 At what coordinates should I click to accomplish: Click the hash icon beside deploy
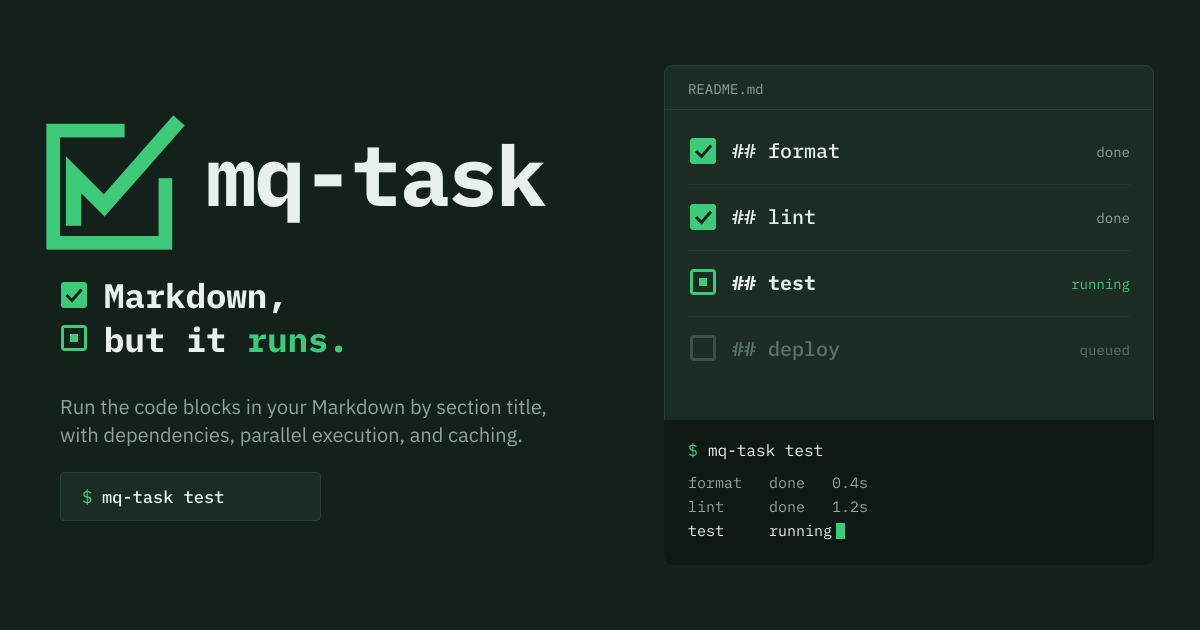tap(744, 349)
